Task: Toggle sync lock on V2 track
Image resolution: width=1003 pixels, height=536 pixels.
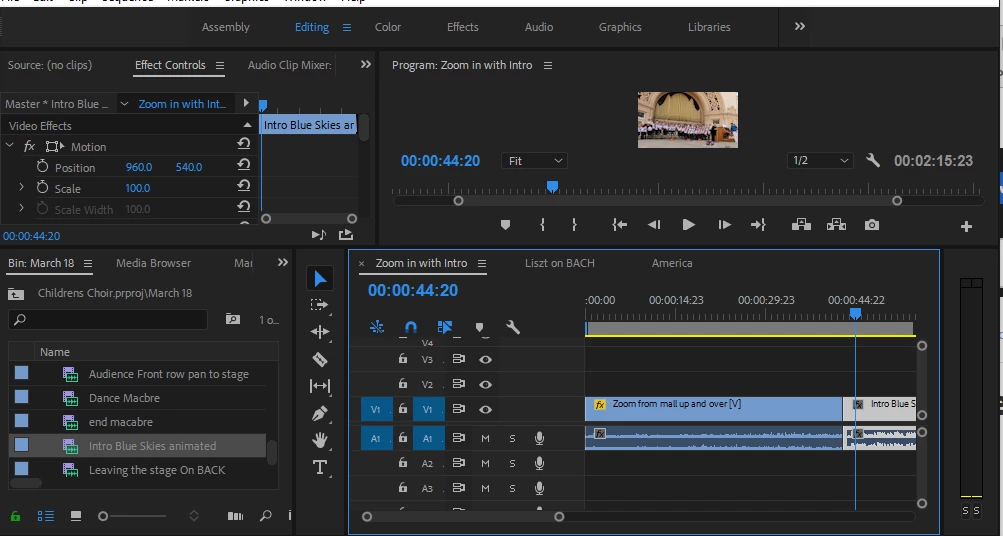Action: point(459,384)
